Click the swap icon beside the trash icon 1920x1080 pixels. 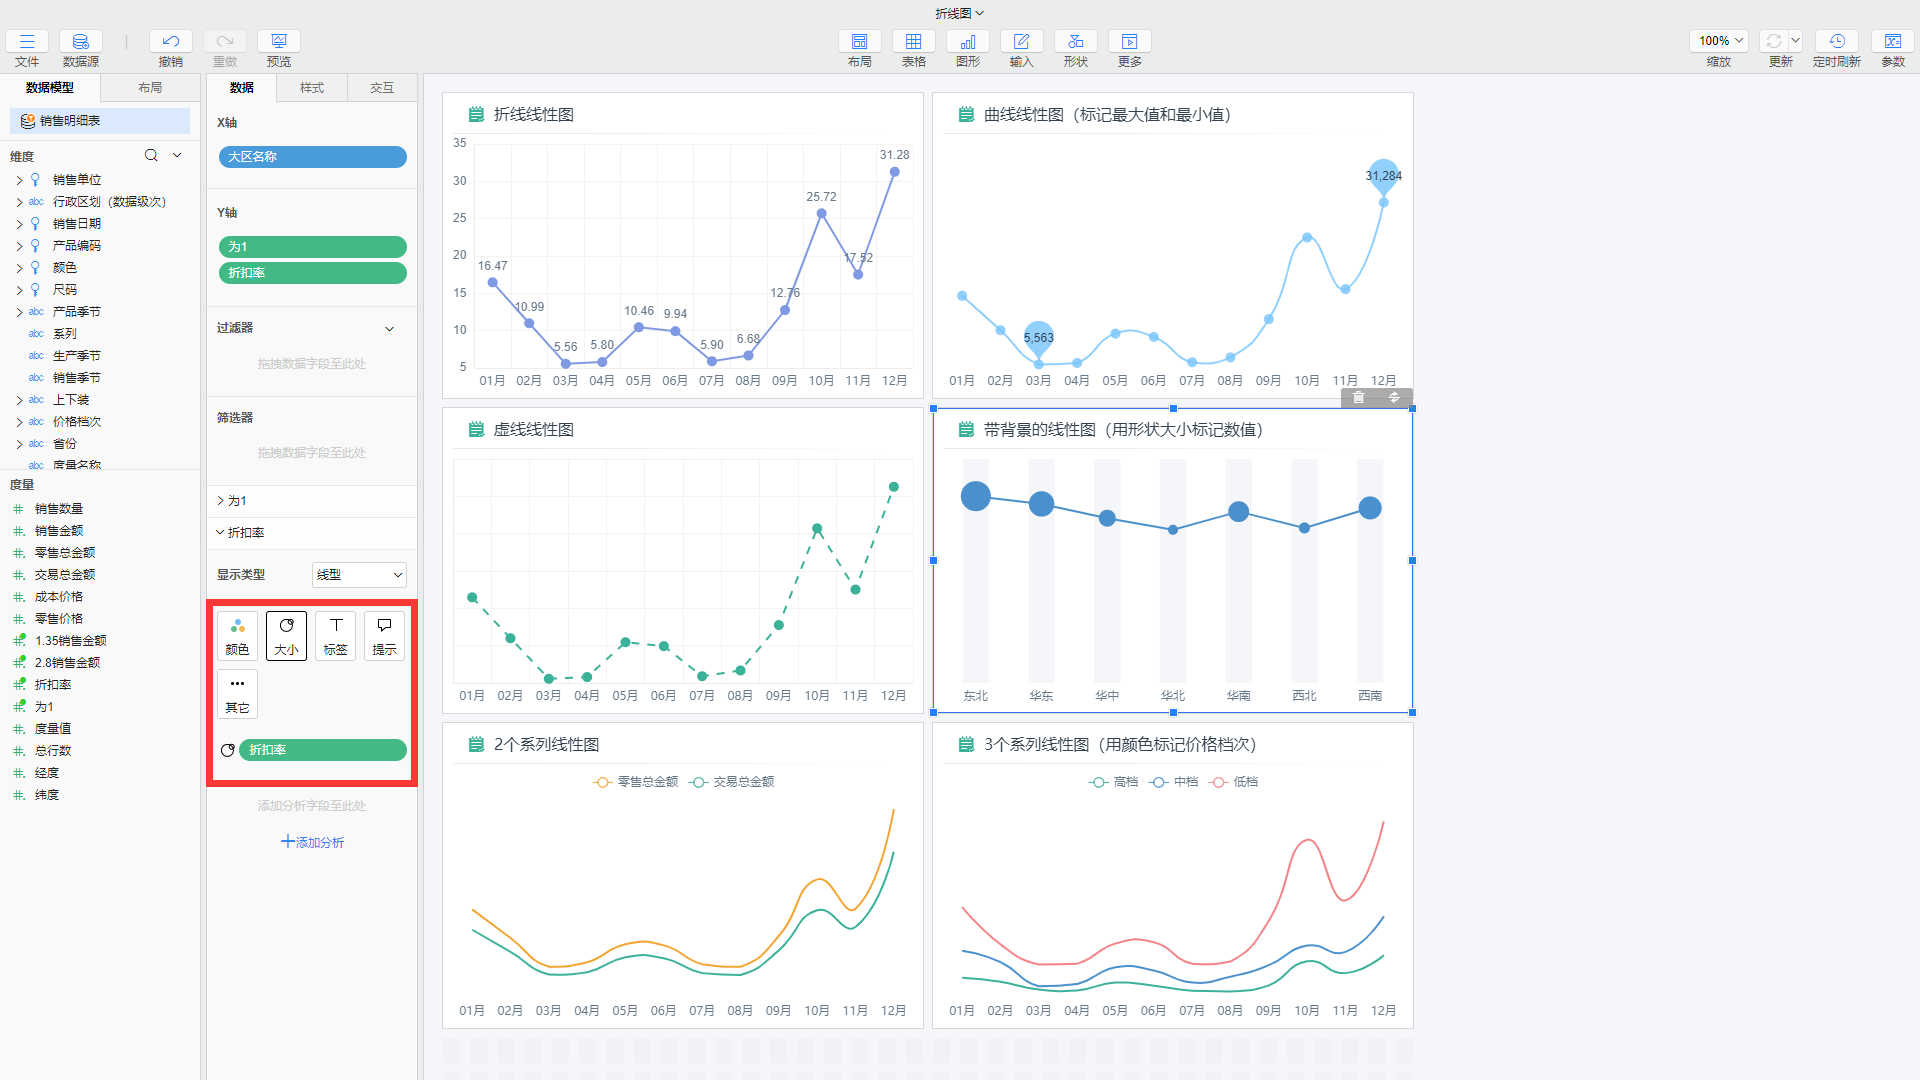(1394, 398)
